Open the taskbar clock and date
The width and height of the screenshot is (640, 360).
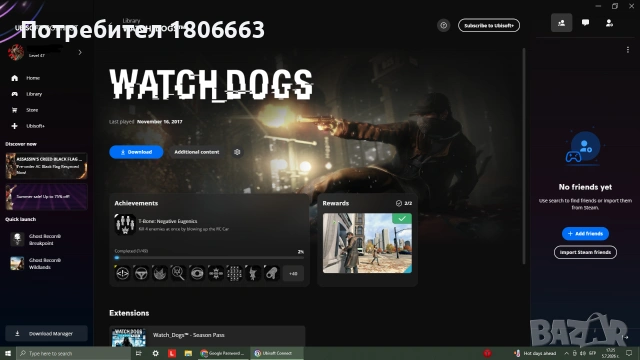[x=611, y=353]
